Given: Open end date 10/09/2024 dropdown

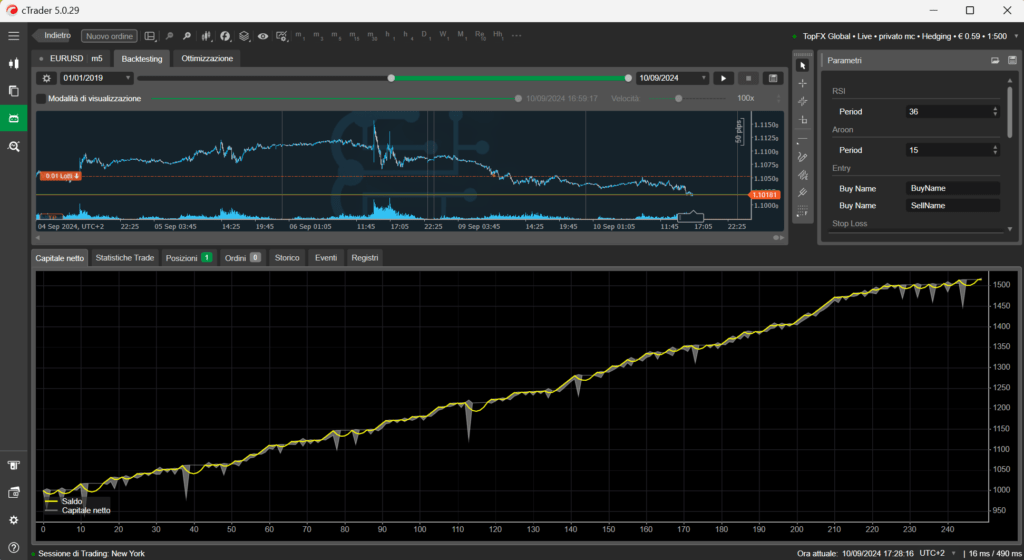Looking at the screenshot, I should tap(672, 78).
